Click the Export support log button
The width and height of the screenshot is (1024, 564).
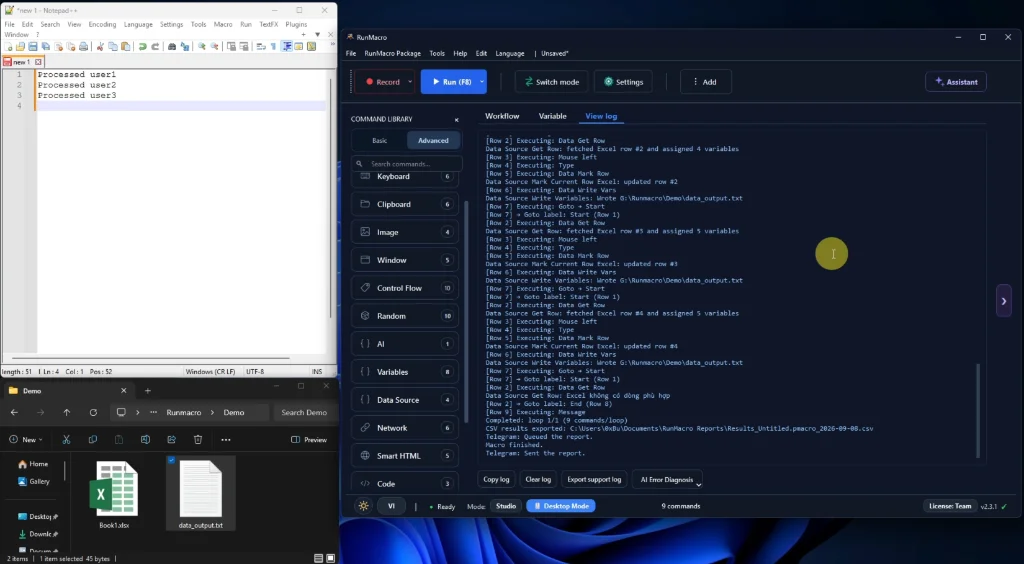tap(594, 479)
